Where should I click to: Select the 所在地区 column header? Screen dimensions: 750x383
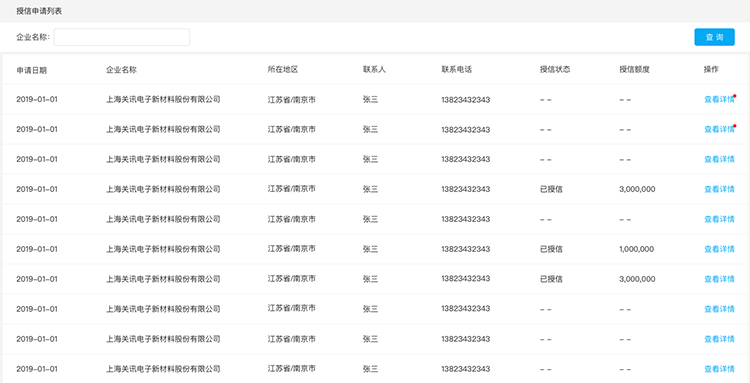(283, 70)
